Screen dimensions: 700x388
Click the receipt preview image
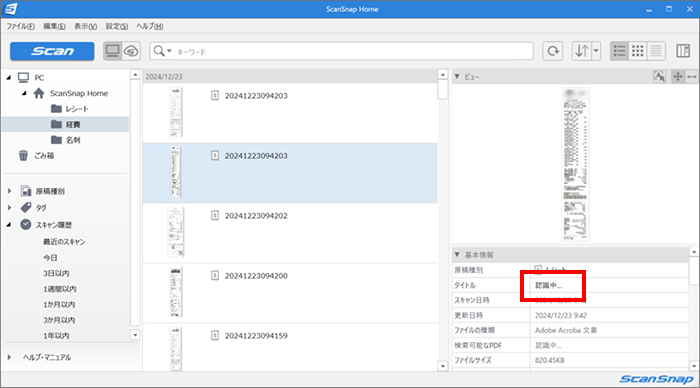(575, 164)
